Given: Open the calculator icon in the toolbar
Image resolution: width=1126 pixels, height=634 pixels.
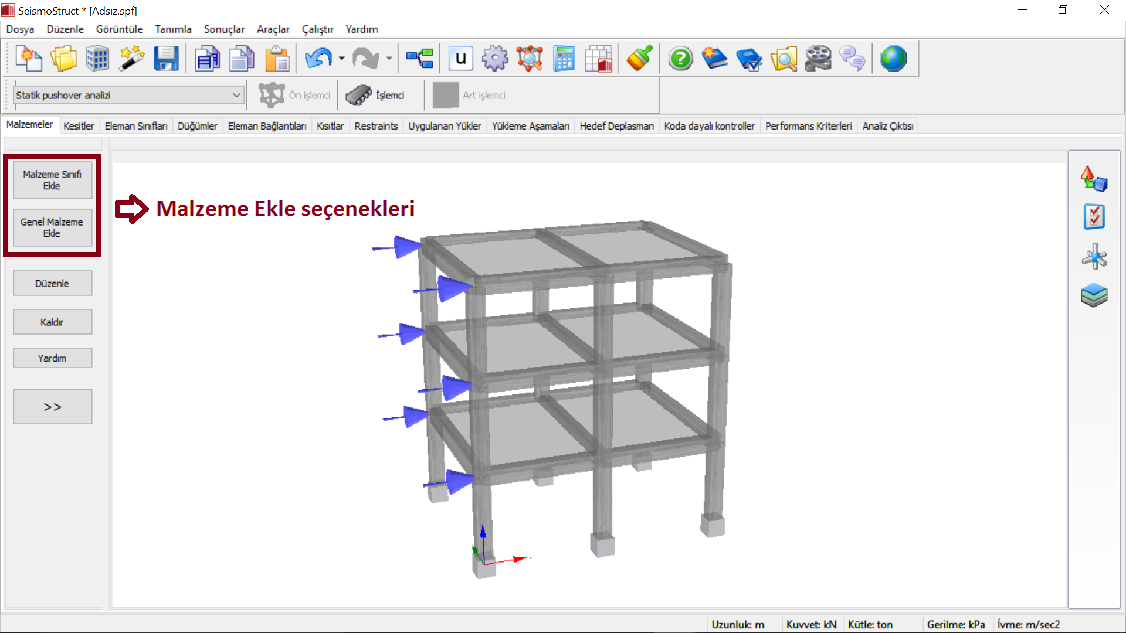Looking at the screenshot, I should (565, 59).
